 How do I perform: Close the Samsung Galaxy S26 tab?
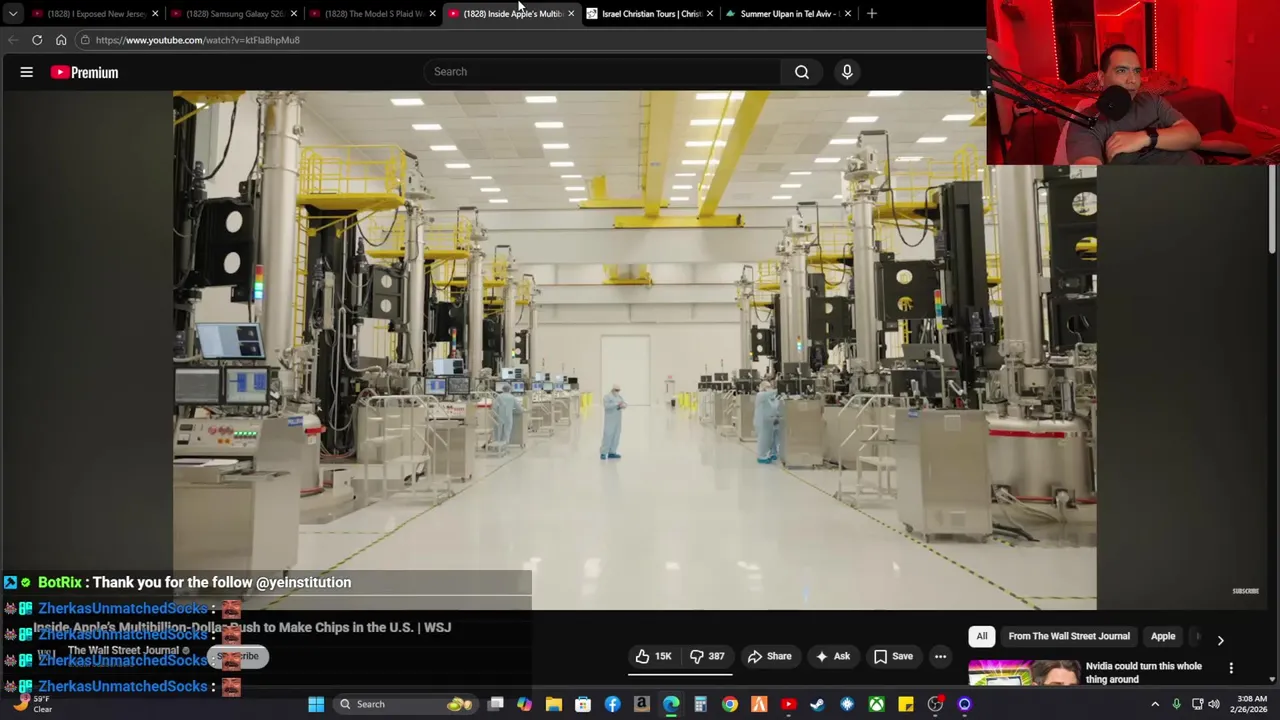click(x=294, y=14)
